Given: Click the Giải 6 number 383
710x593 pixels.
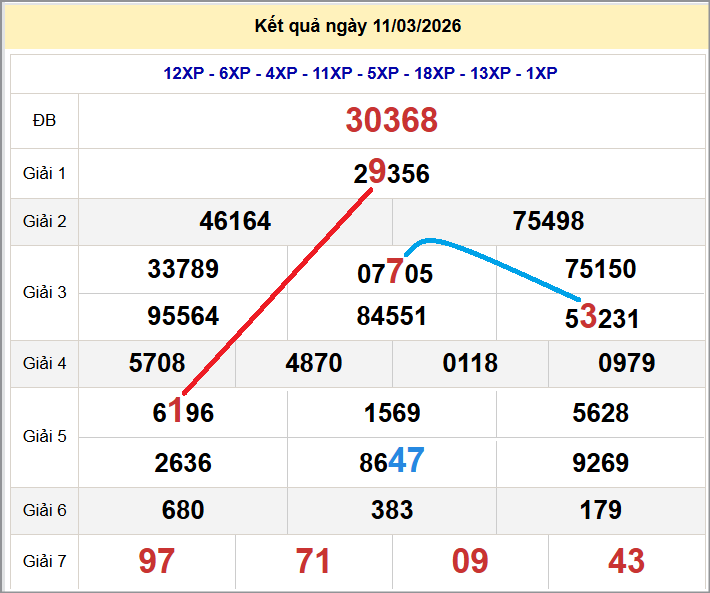Looking at the screenshot, I should [x=392, y=510].
